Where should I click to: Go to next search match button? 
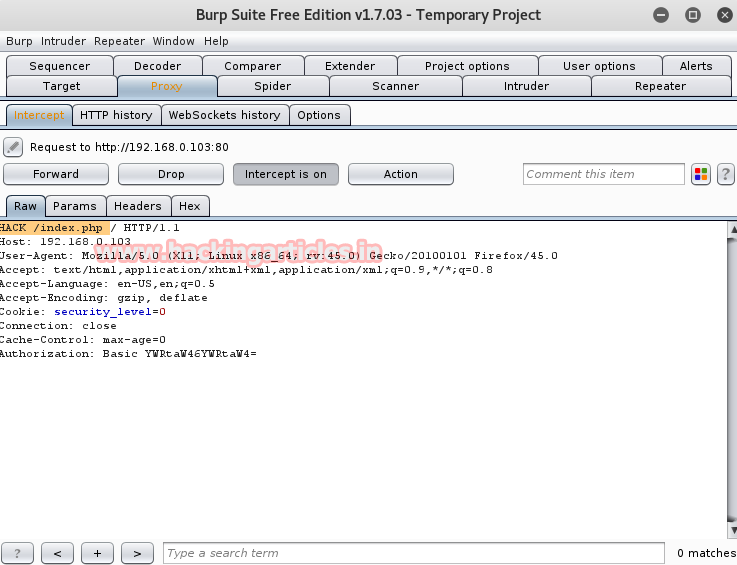(137, 553)
